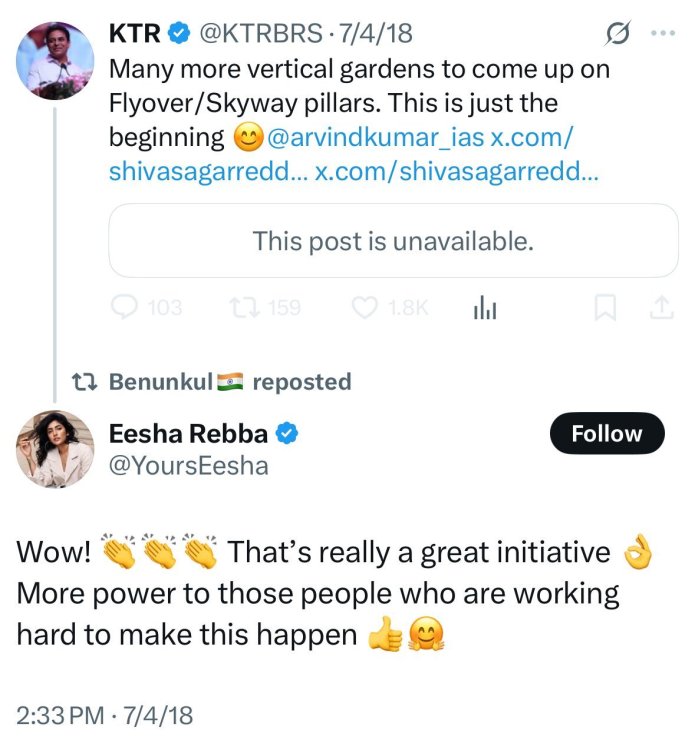Screen dimensions: 695x750
Task: Tap Eesha Rebba's profile photo
Action: pyautogui.click(x=55, y=447)
